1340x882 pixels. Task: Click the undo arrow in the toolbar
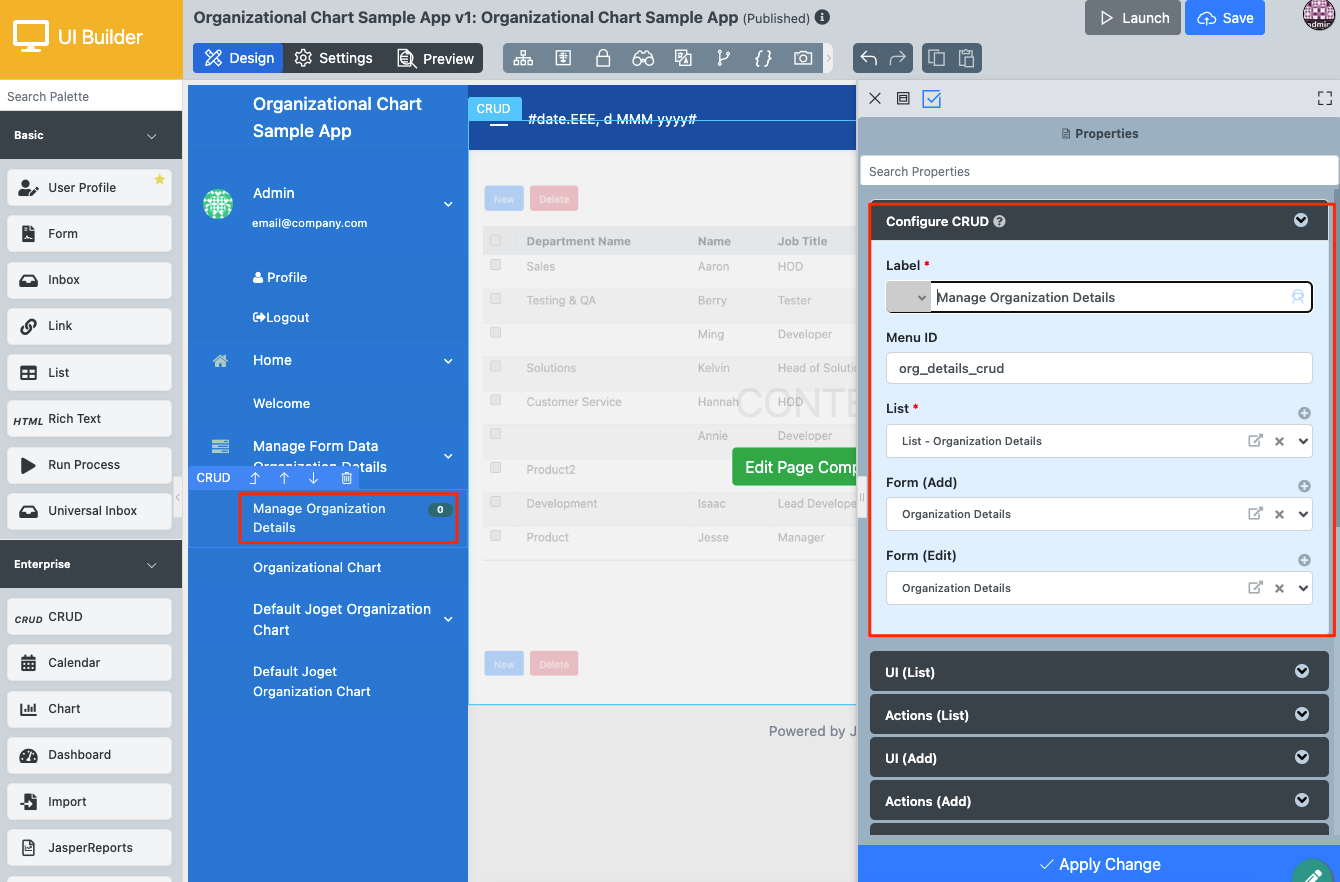point(869,58)
